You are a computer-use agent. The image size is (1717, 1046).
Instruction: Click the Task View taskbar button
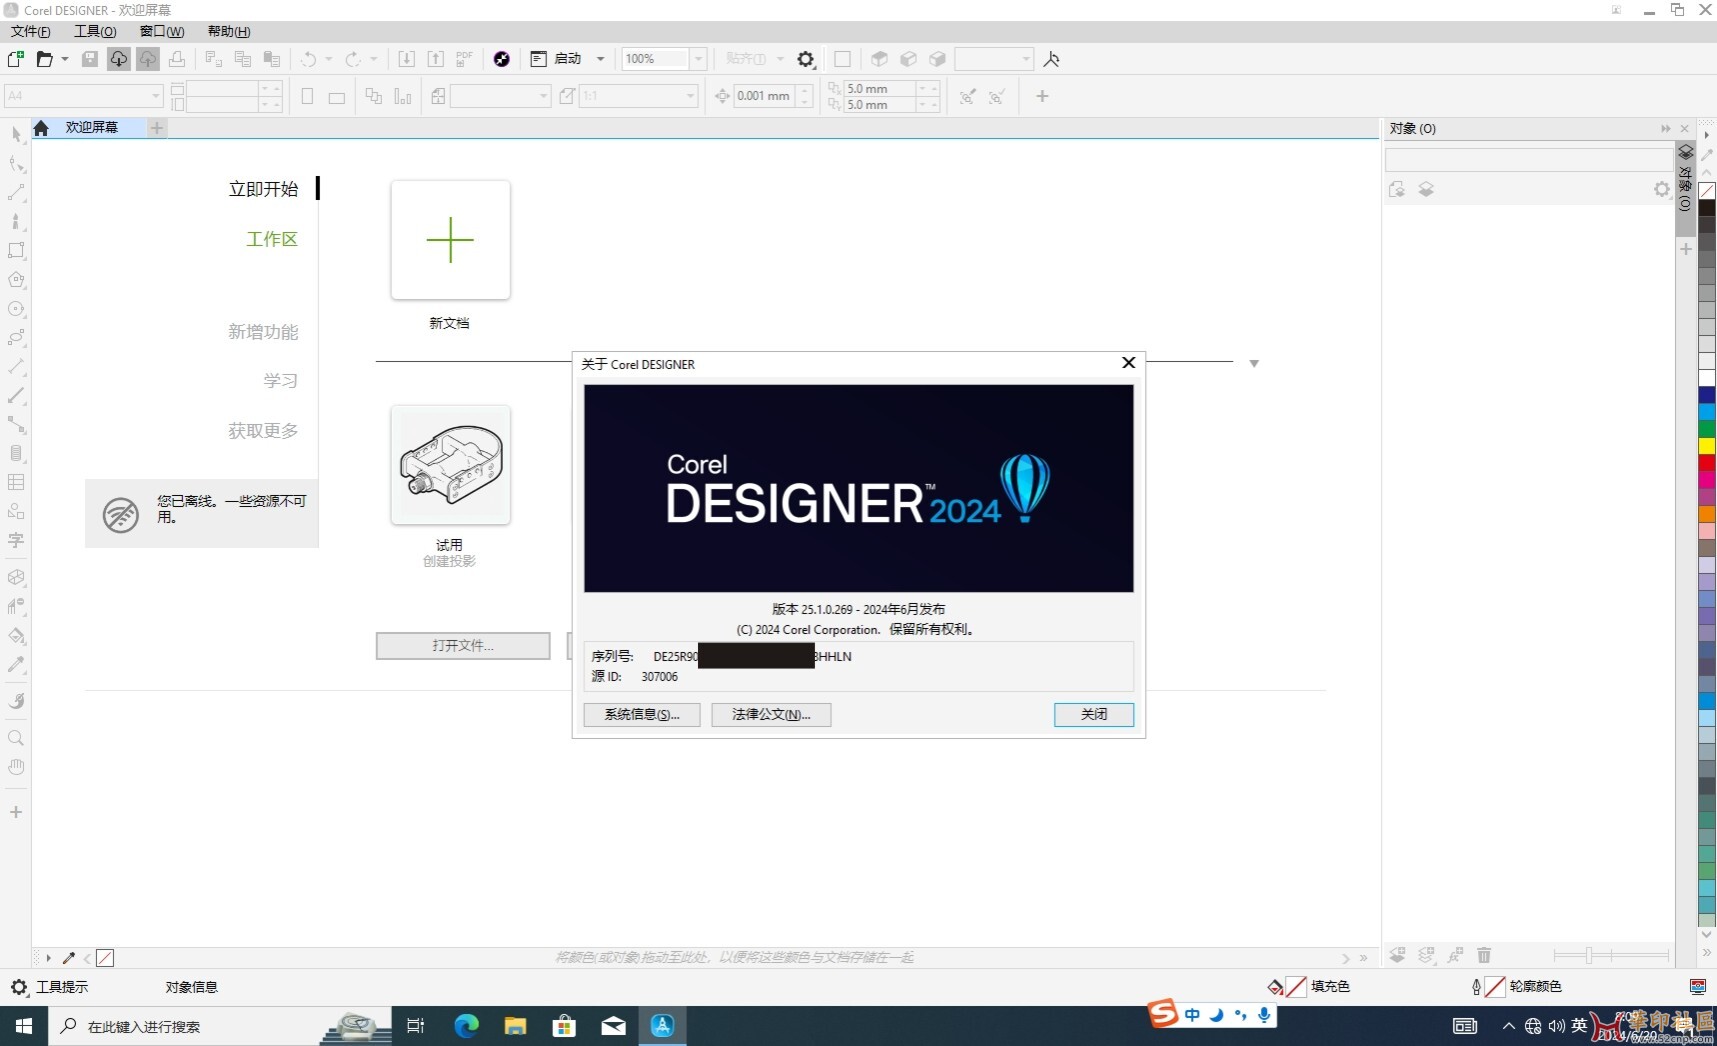pyautogui.click(x=416, y=1026)
